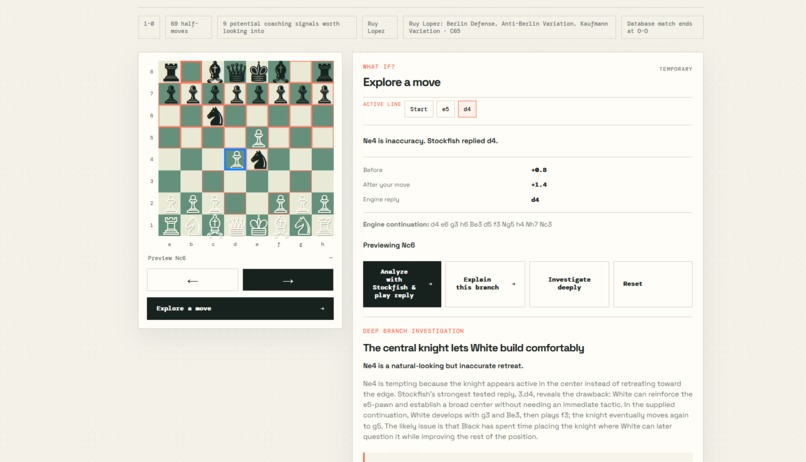Select the white pawn on h2

pos(323,203)
